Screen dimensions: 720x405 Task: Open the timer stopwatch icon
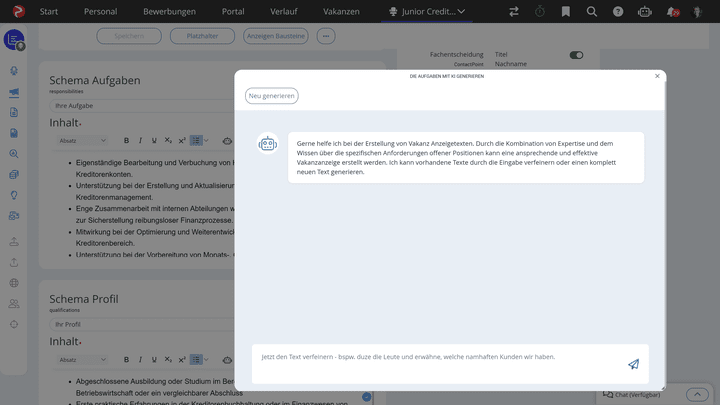[x=540, y=12]
